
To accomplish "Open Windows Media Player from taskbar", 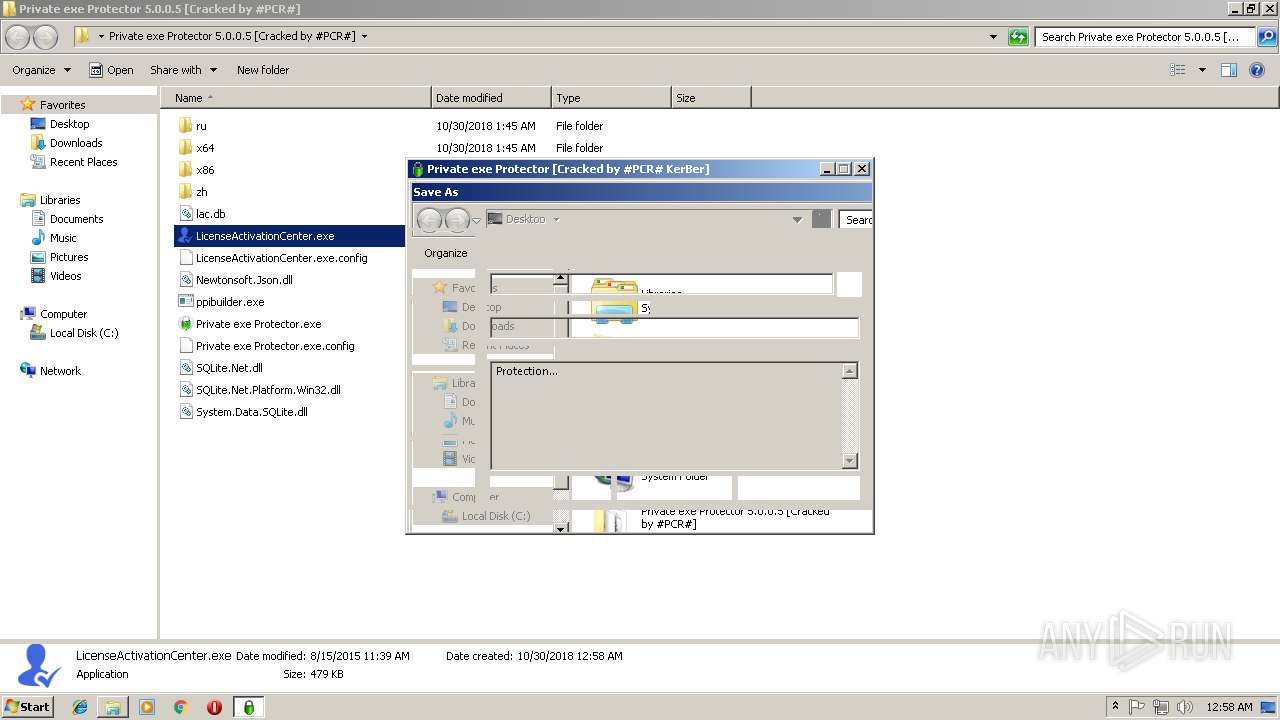I will [147, 707].
